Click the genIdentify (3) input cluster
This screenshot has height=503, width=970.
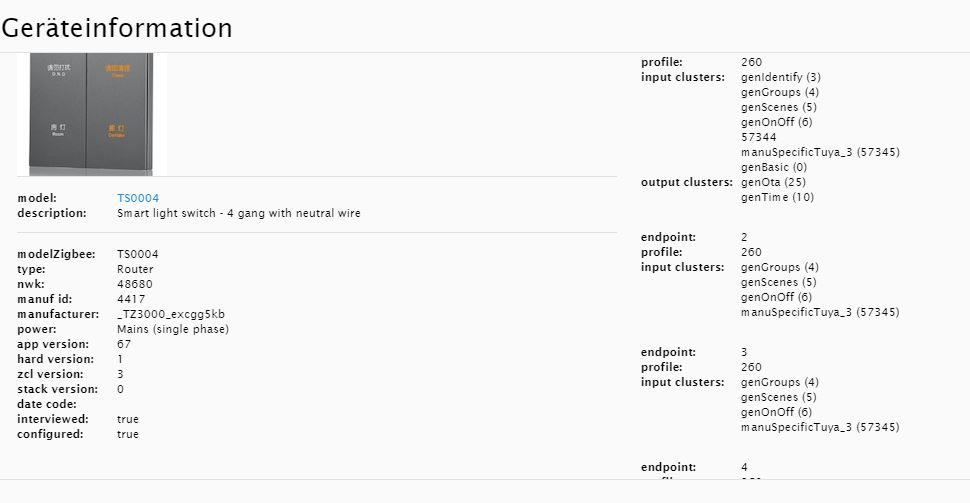tap(781, 77)
